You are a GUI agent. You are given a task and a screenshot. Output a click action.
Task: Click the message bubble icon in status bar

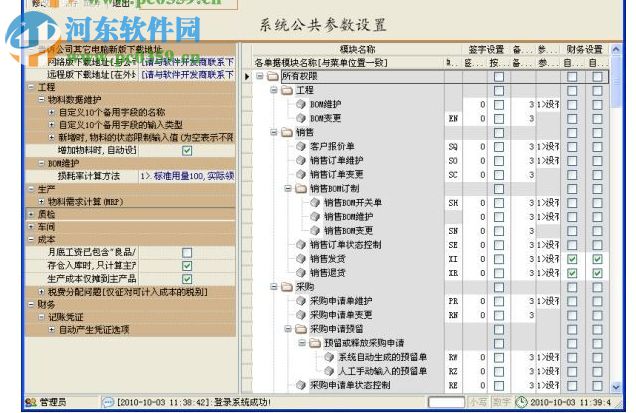point(108,402)
